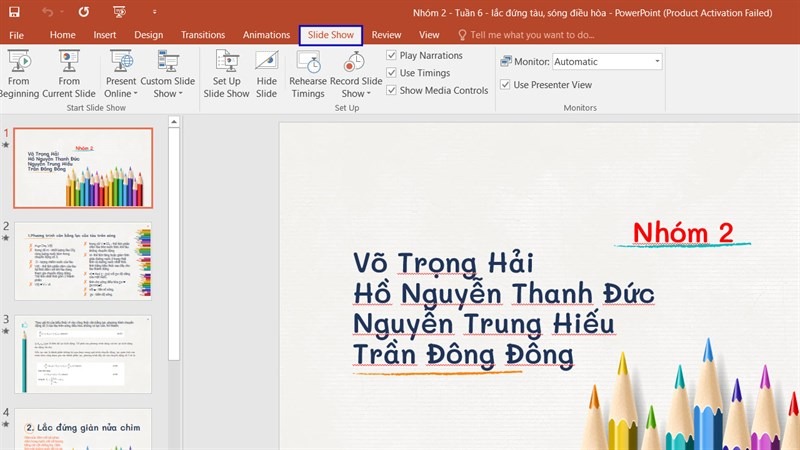Uncheck the Use Timings checkbox
800x450 pixels.
tap(391, 72)
